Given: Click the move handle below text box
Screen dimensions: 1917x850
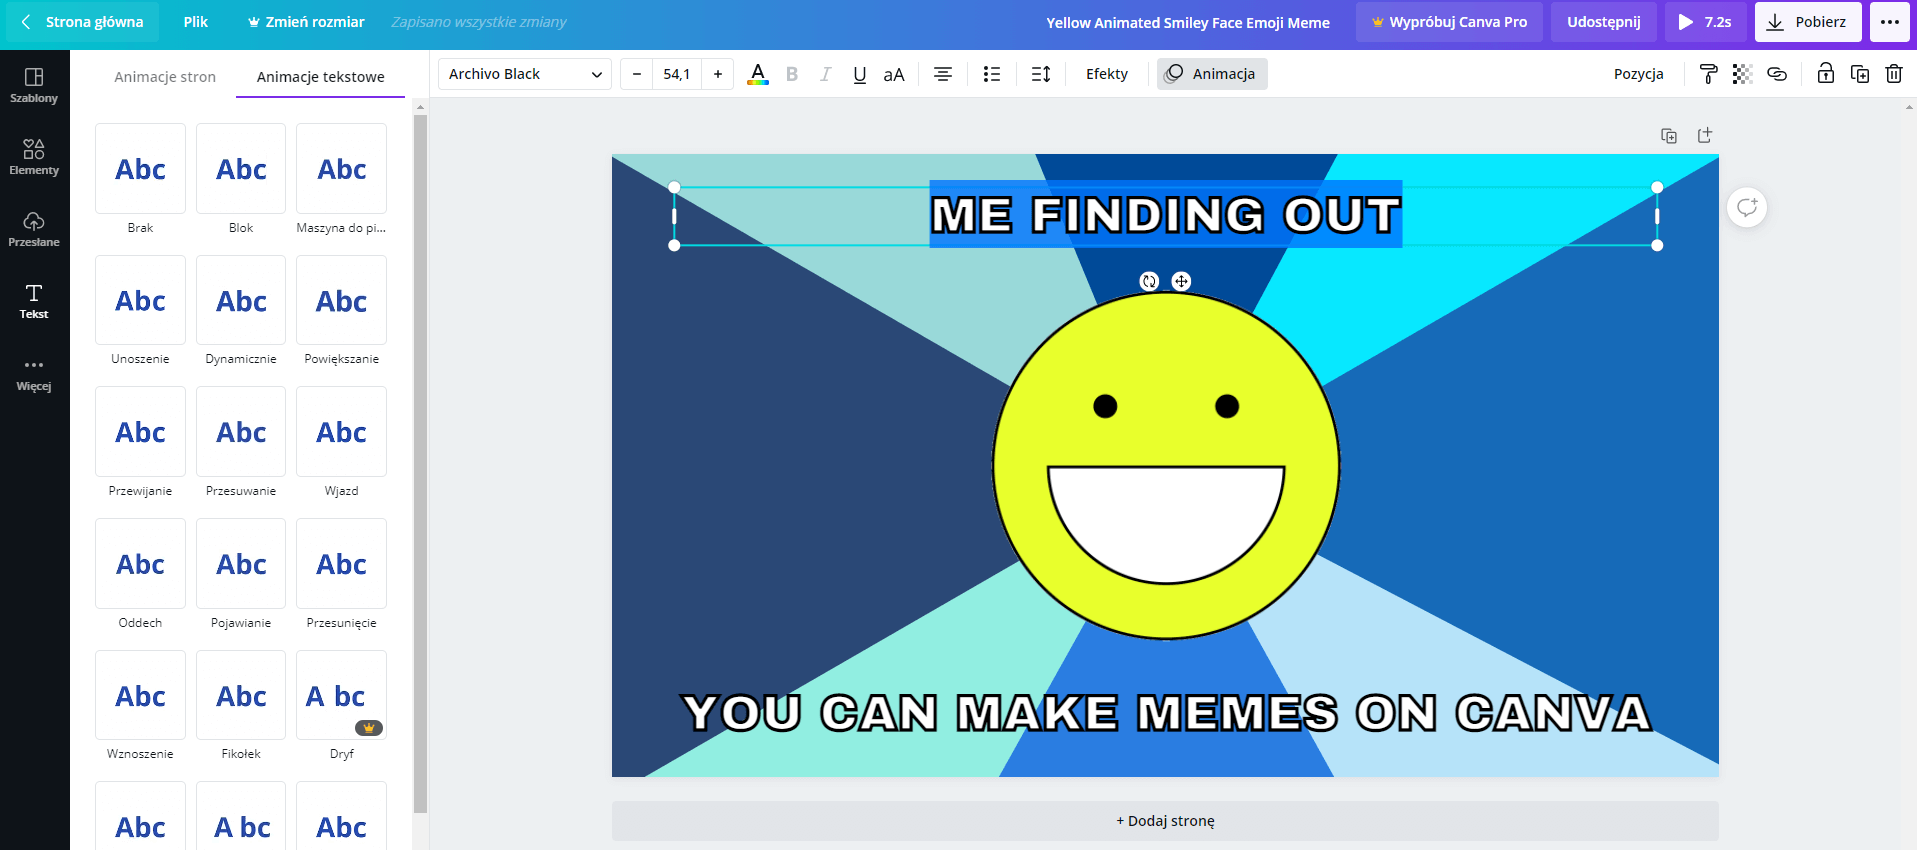Looking at the screenshot, I should click(x=1181, y=281).
